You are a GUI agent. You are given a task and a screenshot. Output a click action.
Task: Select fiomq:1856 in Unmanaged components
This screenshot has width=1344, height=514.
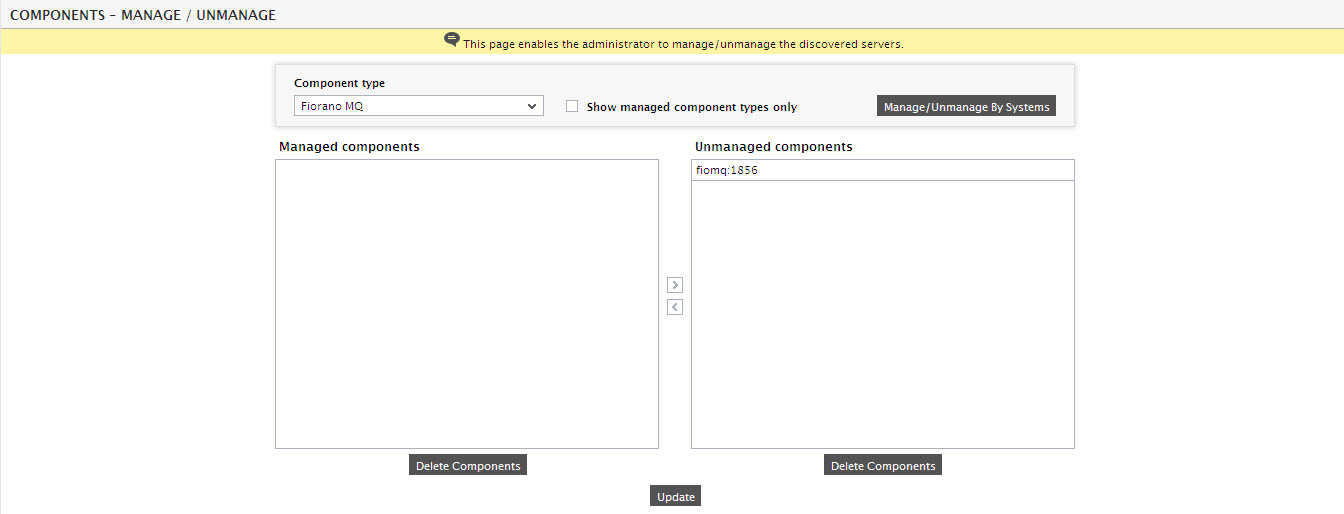[883, 170]
